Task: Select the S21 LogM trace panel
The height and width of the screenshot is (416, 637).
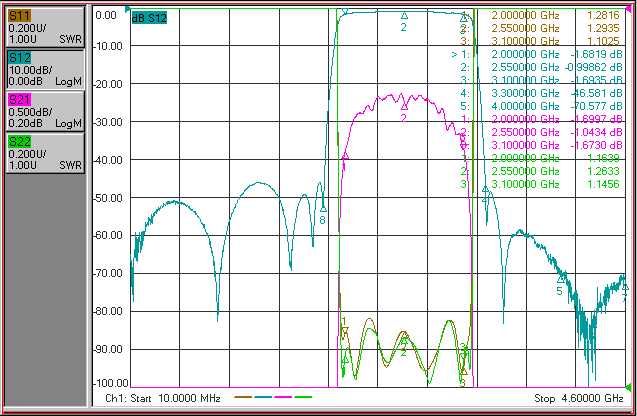Action: (45, 111)
